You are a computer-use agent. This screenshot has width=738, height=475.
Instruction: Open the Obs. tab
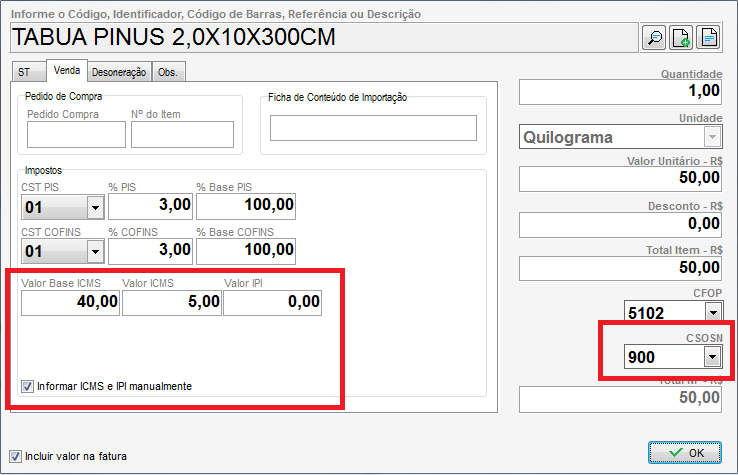point(169,72)
